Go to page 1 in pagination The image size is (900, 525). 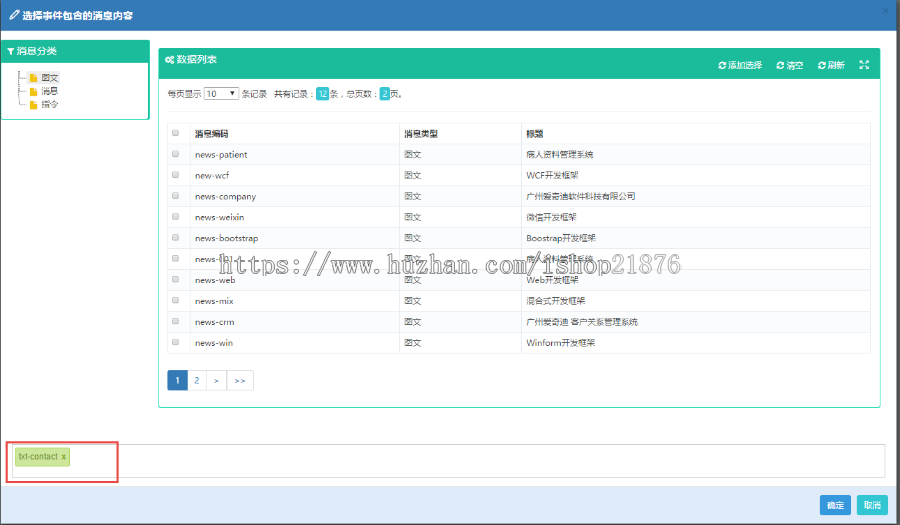pos(177,380)
